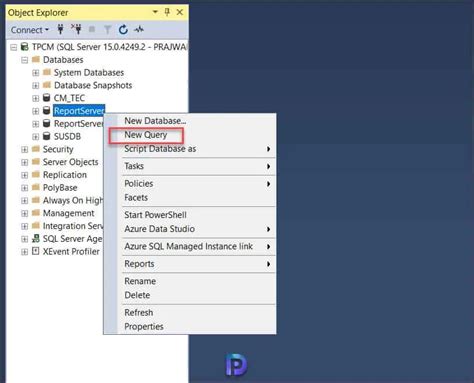Click the Disconnect plug icon

click(x=76, y=29)
